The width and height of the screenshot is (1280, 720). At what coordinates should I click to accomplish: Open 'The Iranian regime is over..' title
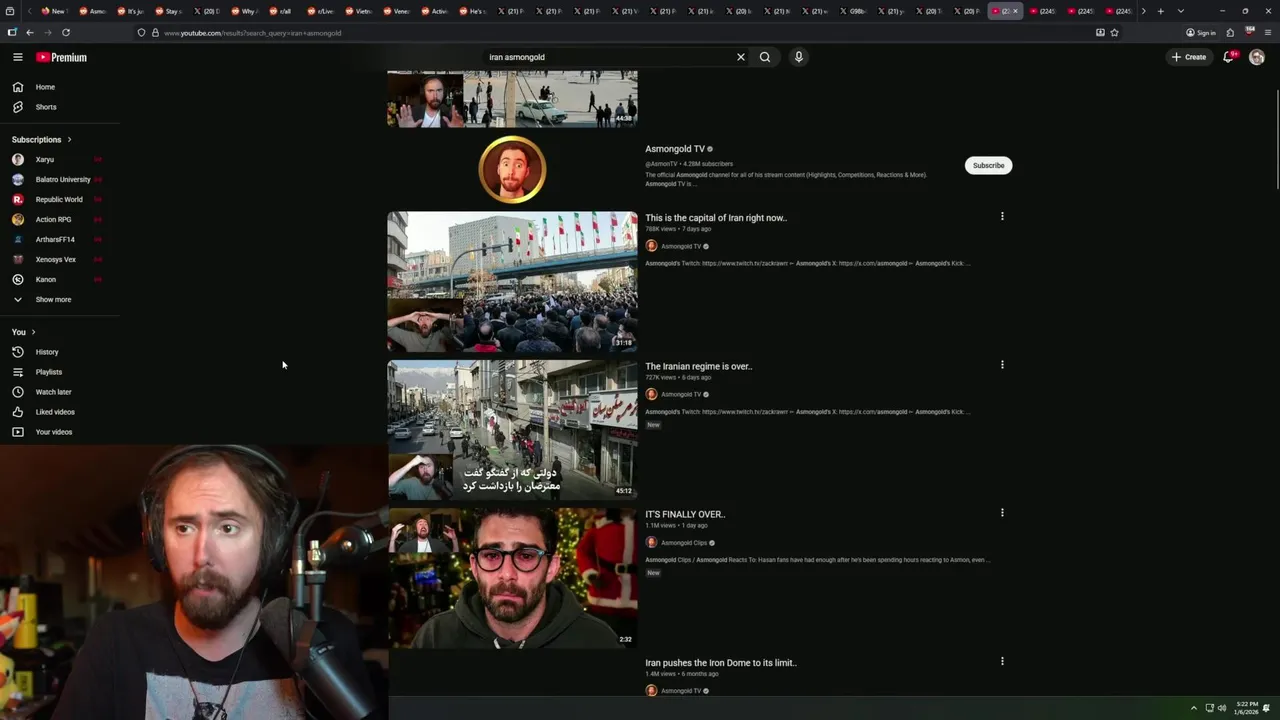698,366
